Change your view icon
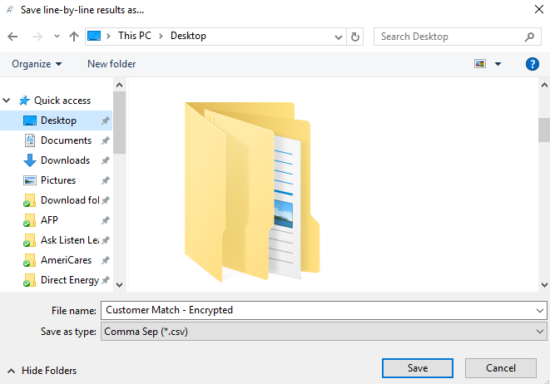Image resolution: width=550 pixels, height=384 pixels. [480, 64]
